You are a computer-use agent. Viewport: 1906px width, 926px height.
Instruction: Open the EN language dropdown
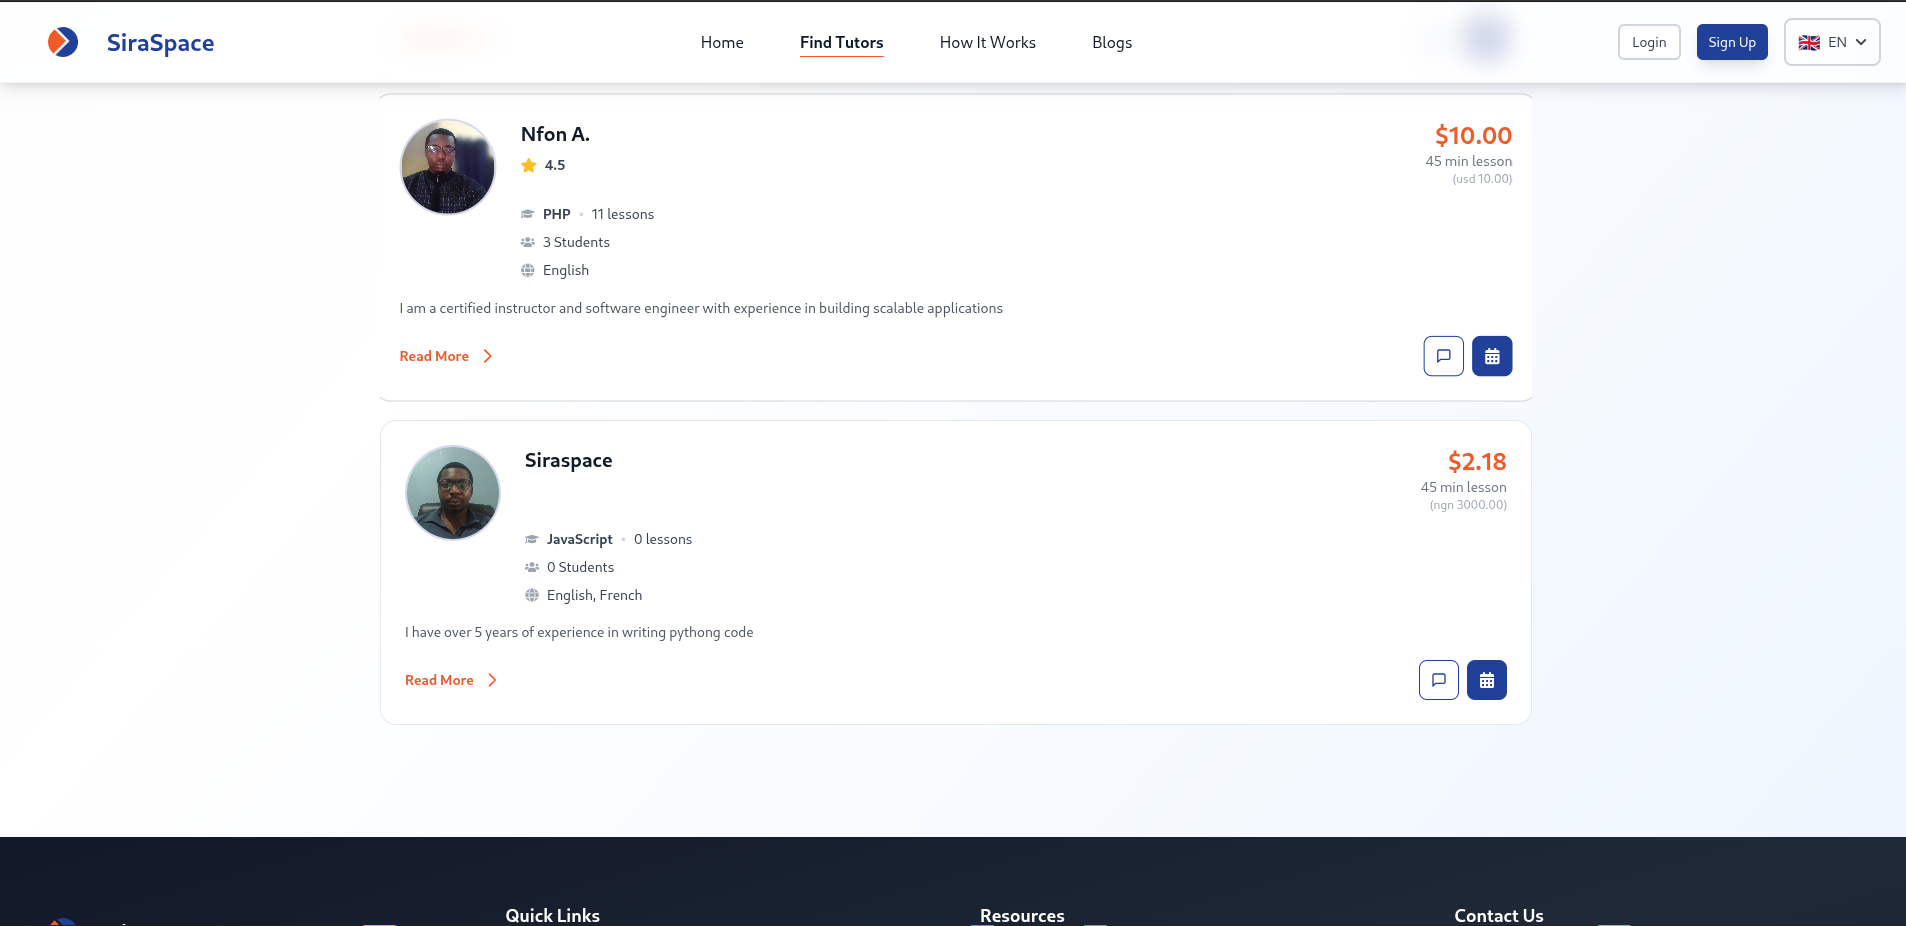pos(1832,42)
